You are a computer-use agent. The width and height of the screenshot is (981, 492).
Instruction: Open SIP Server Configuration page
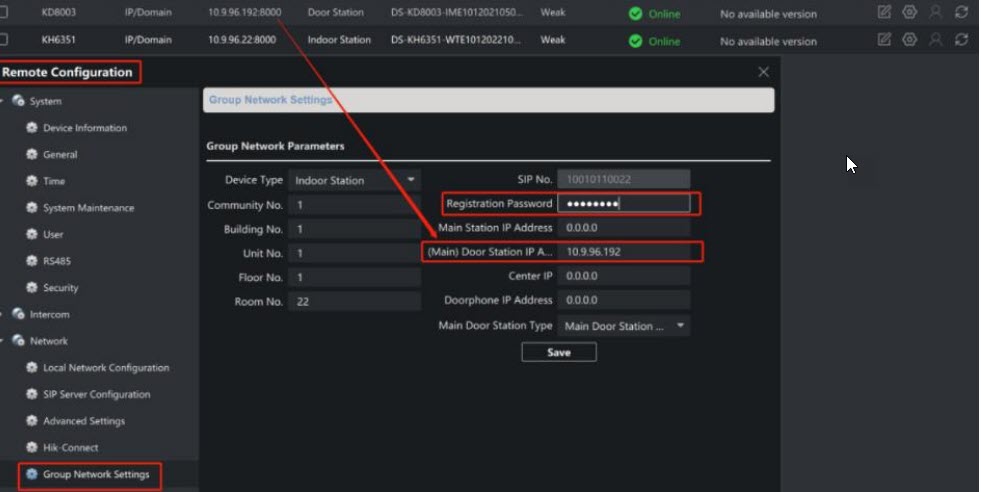(96, 394)
